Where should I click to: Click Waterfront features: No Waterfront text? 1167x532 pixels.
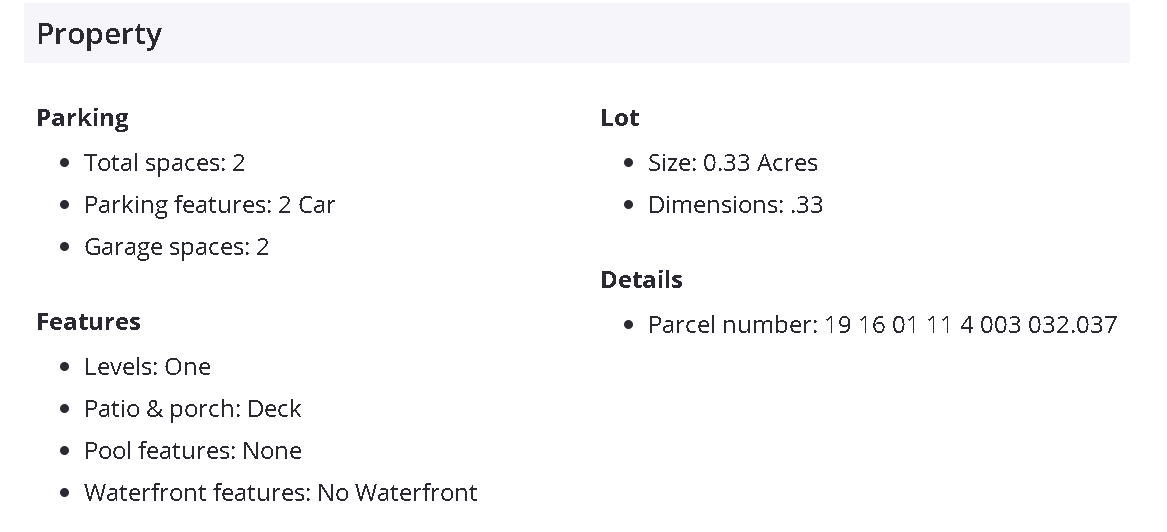280,493
